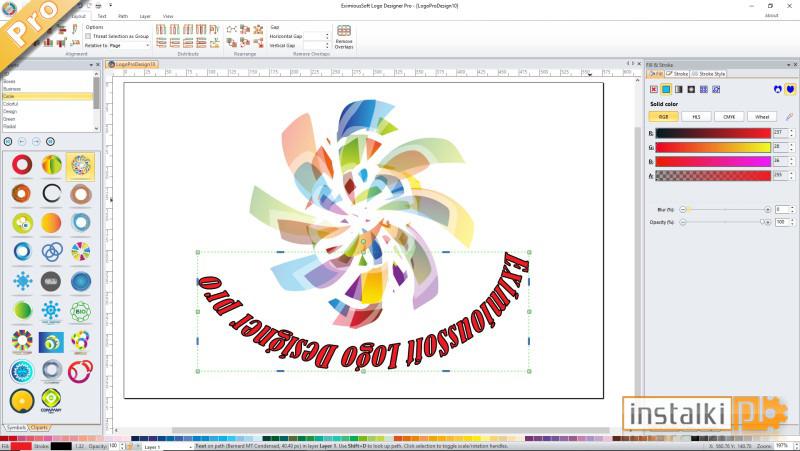Go to last clipart page icon
The height and width of the screenshot is (451, 800).
coord(51,141)
